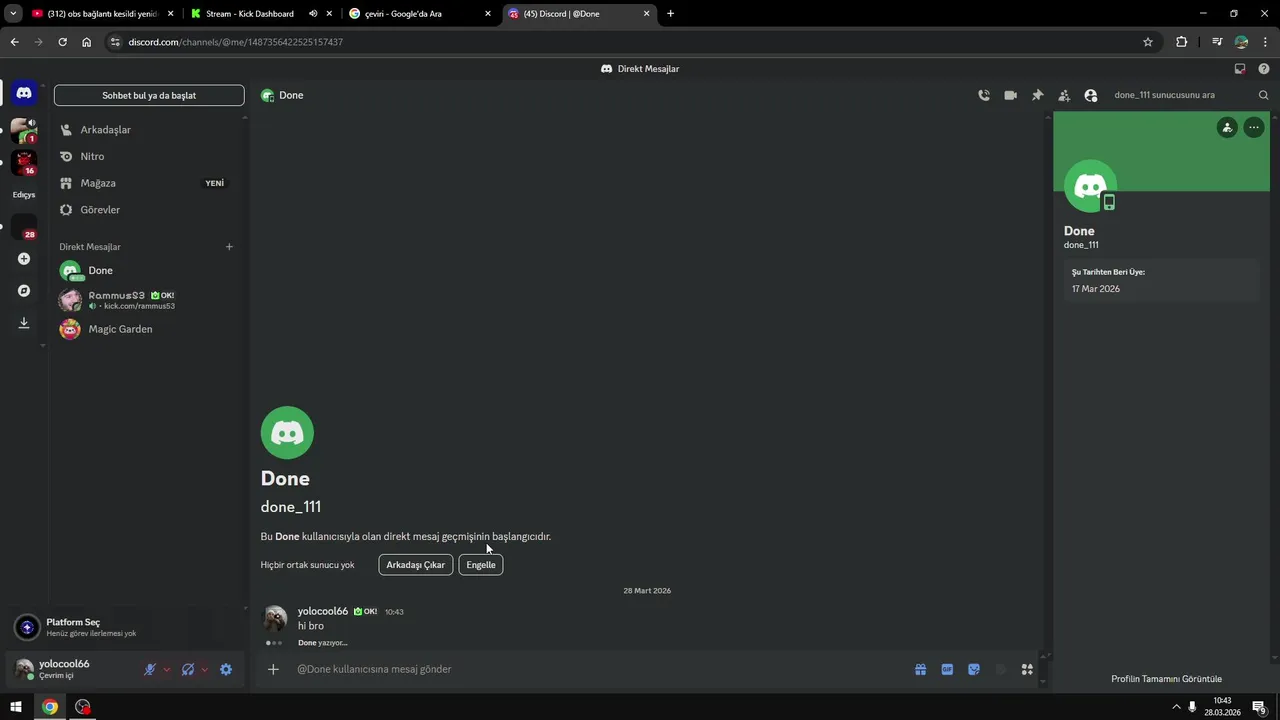
Task: Go to Chrome home page icon
Action: click(x=86, y=42)
